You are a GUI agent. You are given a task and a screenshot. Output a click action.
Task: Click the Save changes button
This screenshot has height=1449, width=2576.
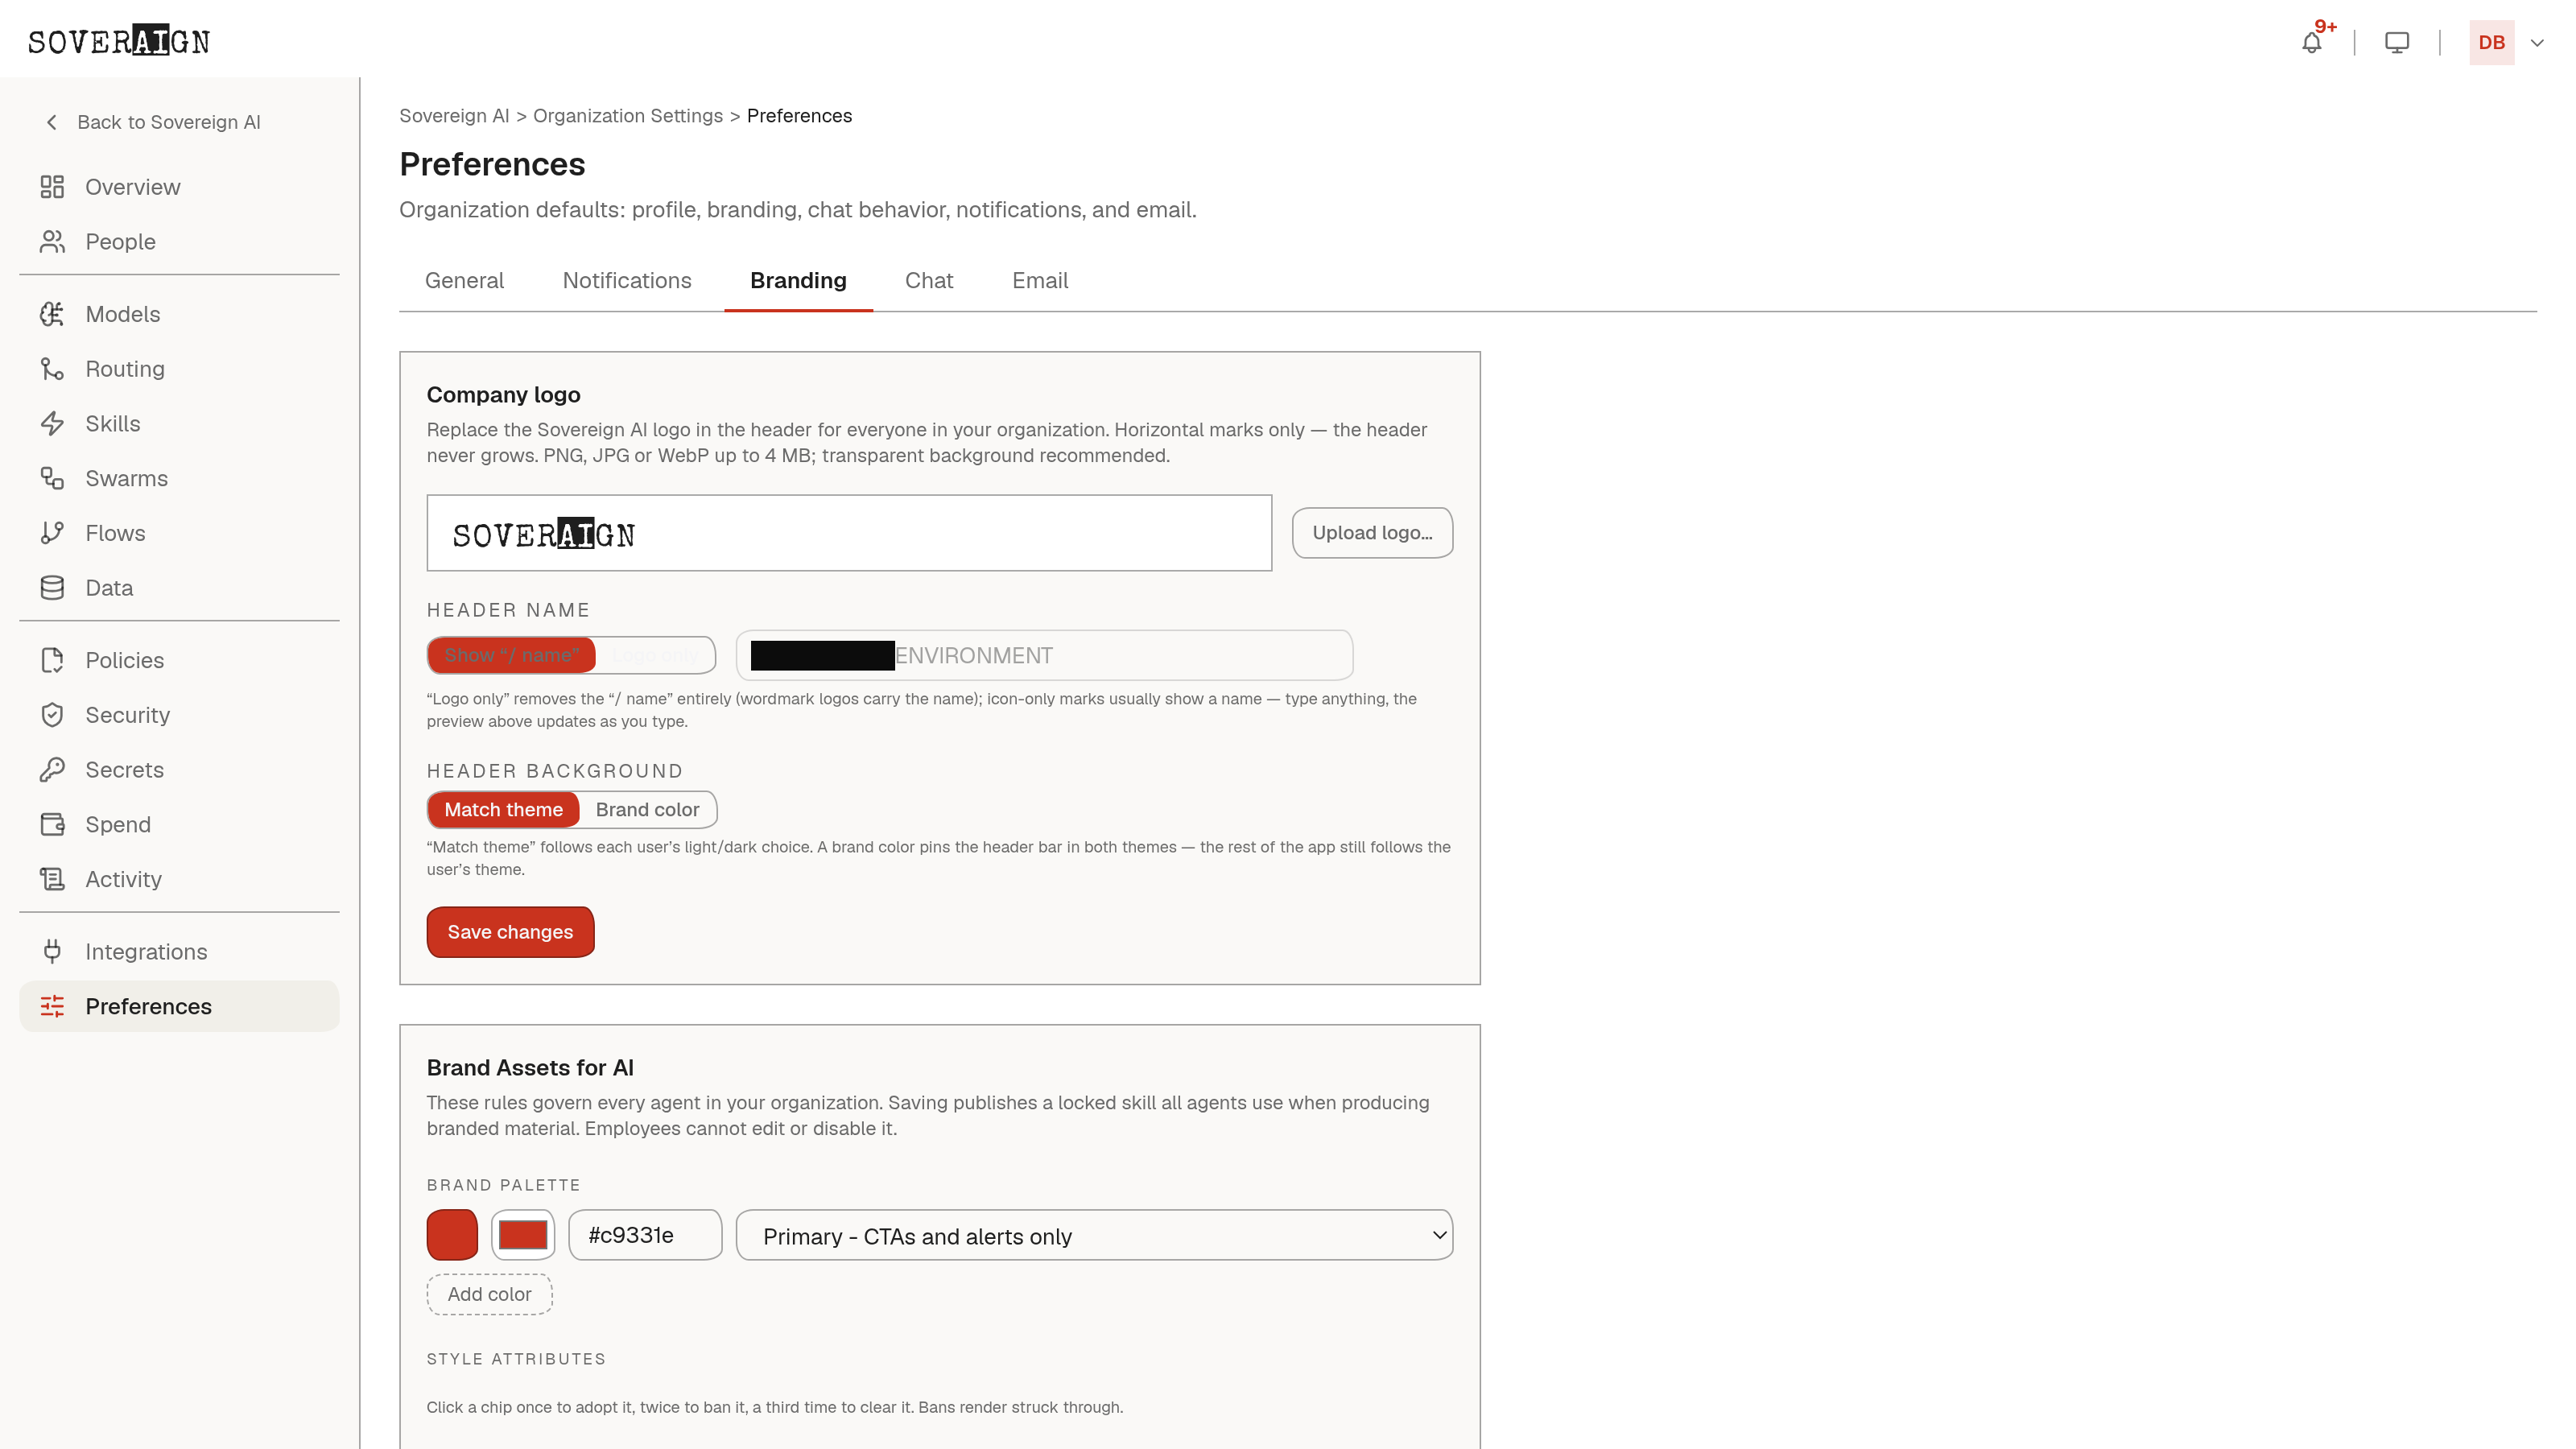pos(510,932)
